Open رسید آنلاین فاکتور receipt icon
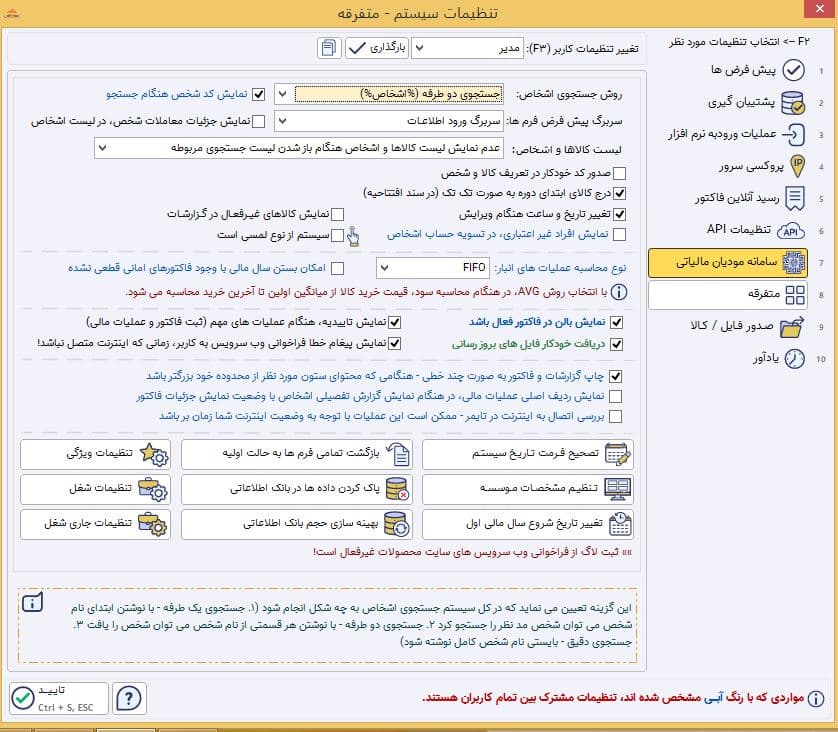This screenshot has width=838, height=732. tap(795, 198)
